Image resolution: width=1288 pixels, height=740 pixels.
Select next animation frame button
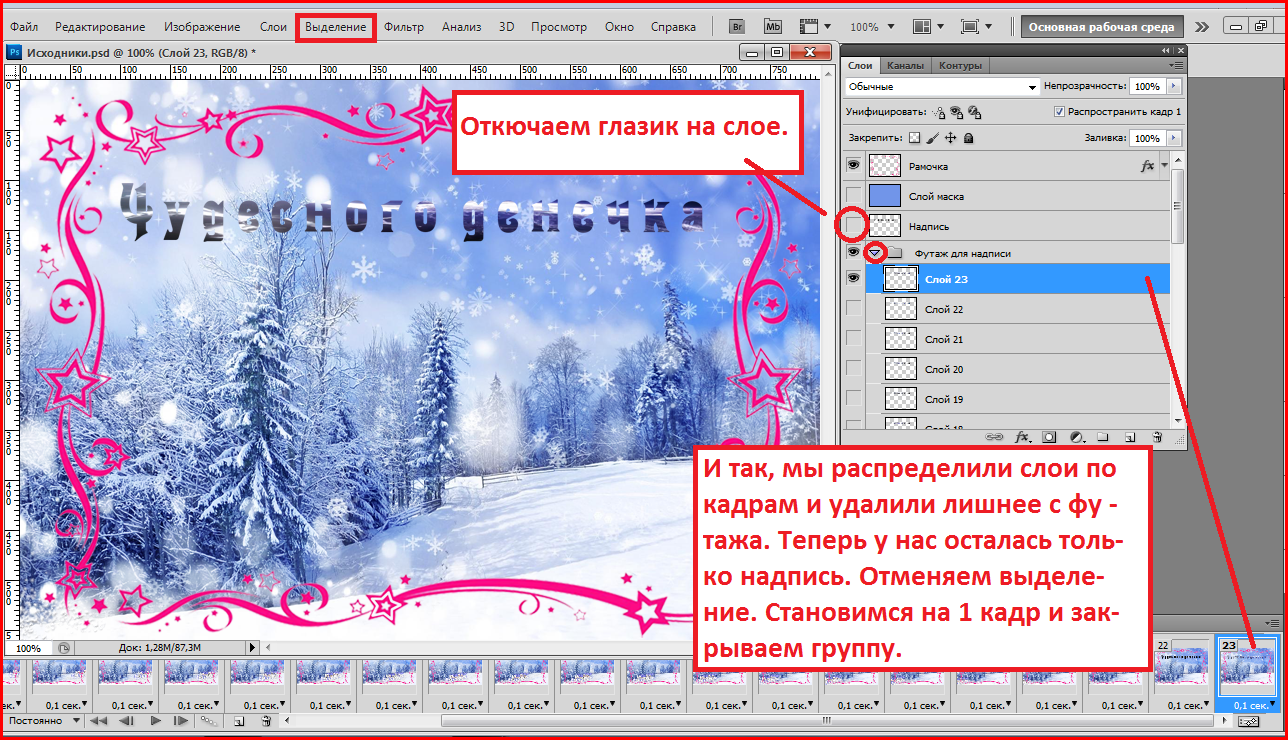pyautogui.click(x=181, y=720)
